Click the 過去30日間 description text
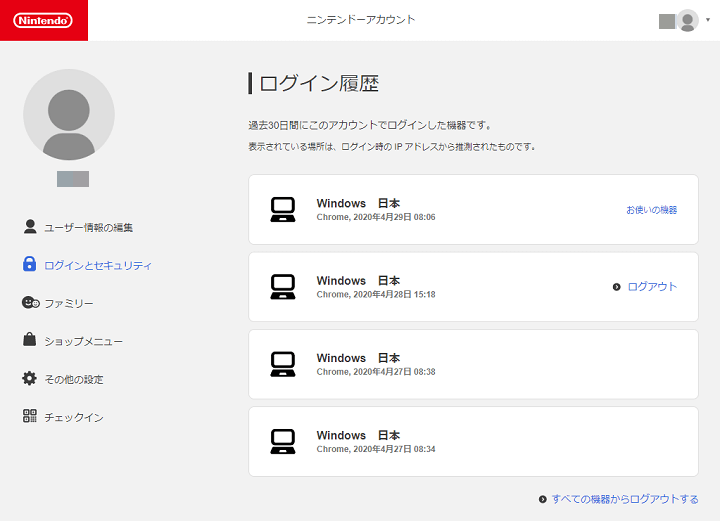This screenshot has height=521, width=720. pyautogui.click(x=370, y=125)
